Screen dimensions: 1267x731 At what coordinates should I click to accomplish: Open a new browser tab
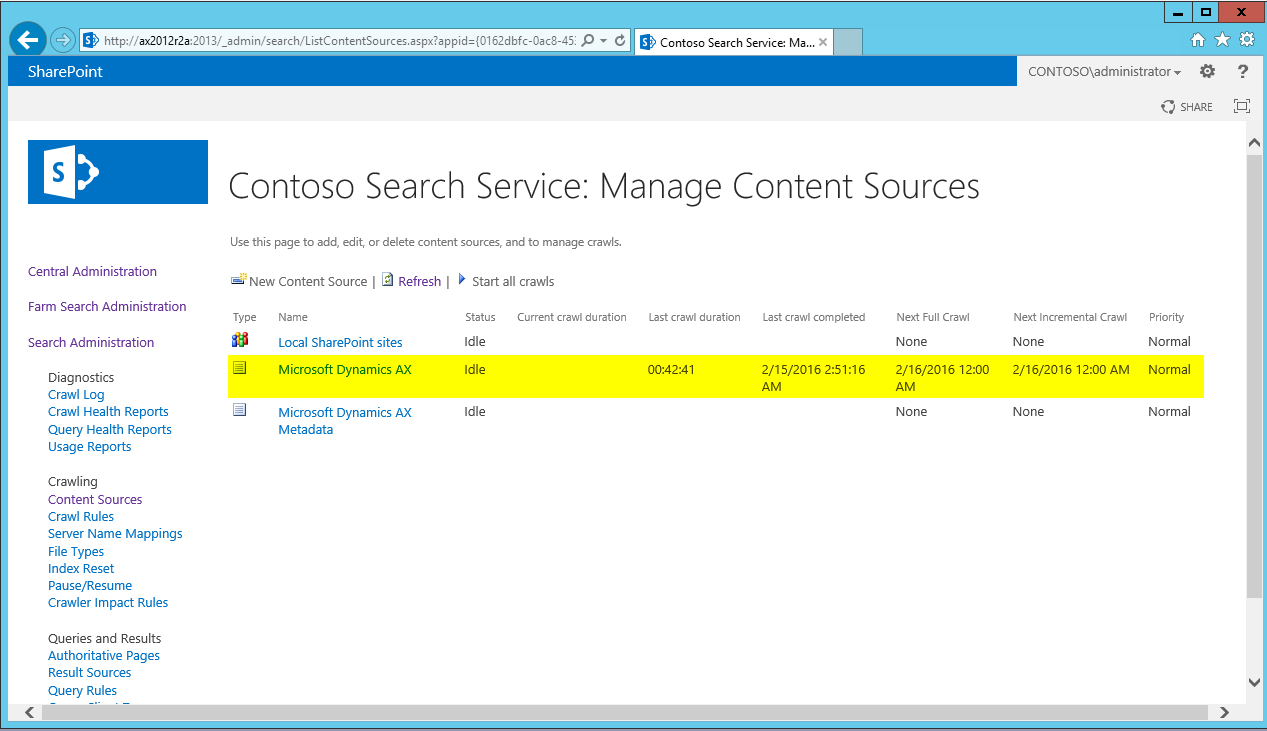(847, 42)
